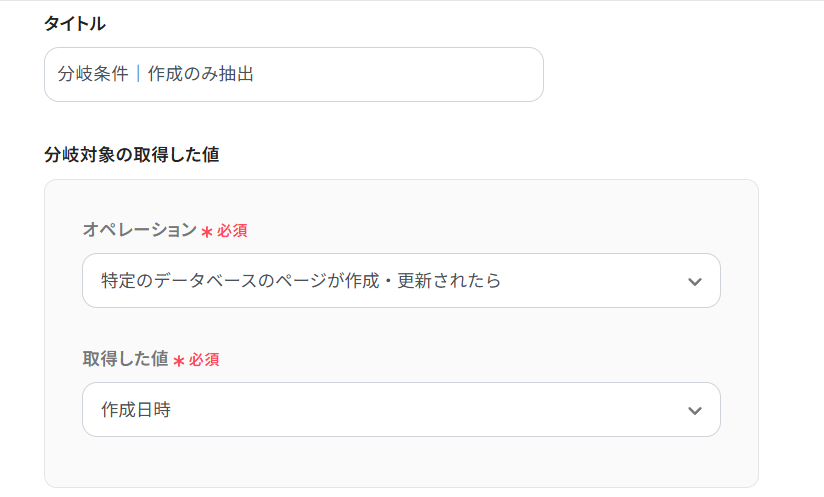Click the オペレーション field label
This screenshot has width=824, height=497.
(139, 230)
